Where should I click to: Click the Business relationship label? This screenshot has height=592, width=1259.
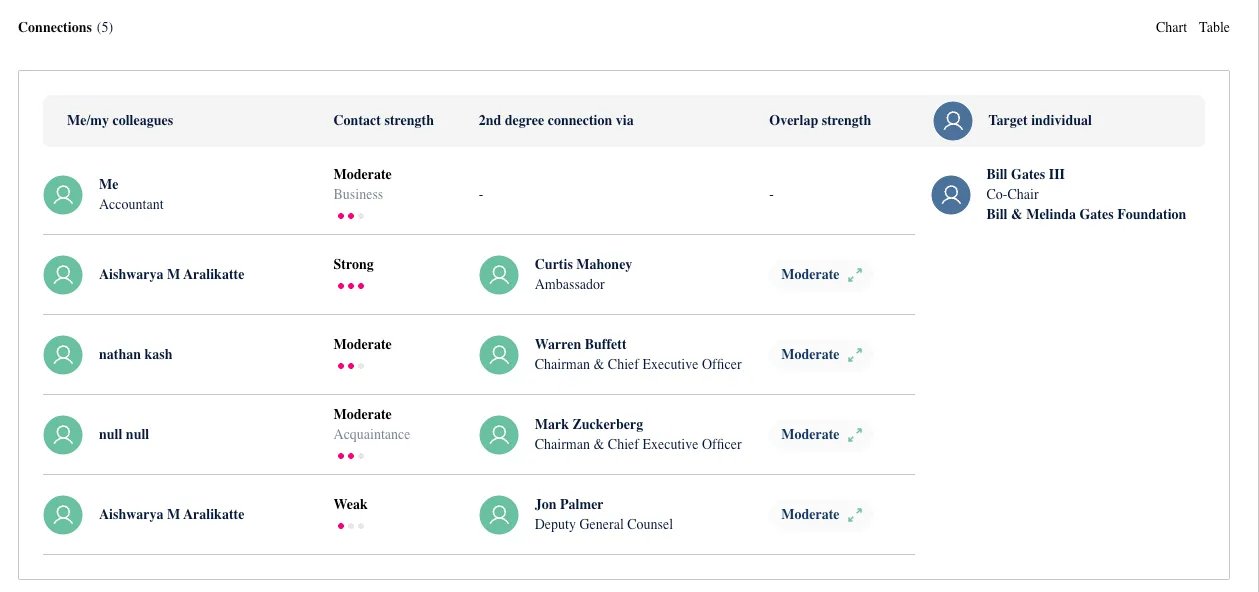point(358,195)
